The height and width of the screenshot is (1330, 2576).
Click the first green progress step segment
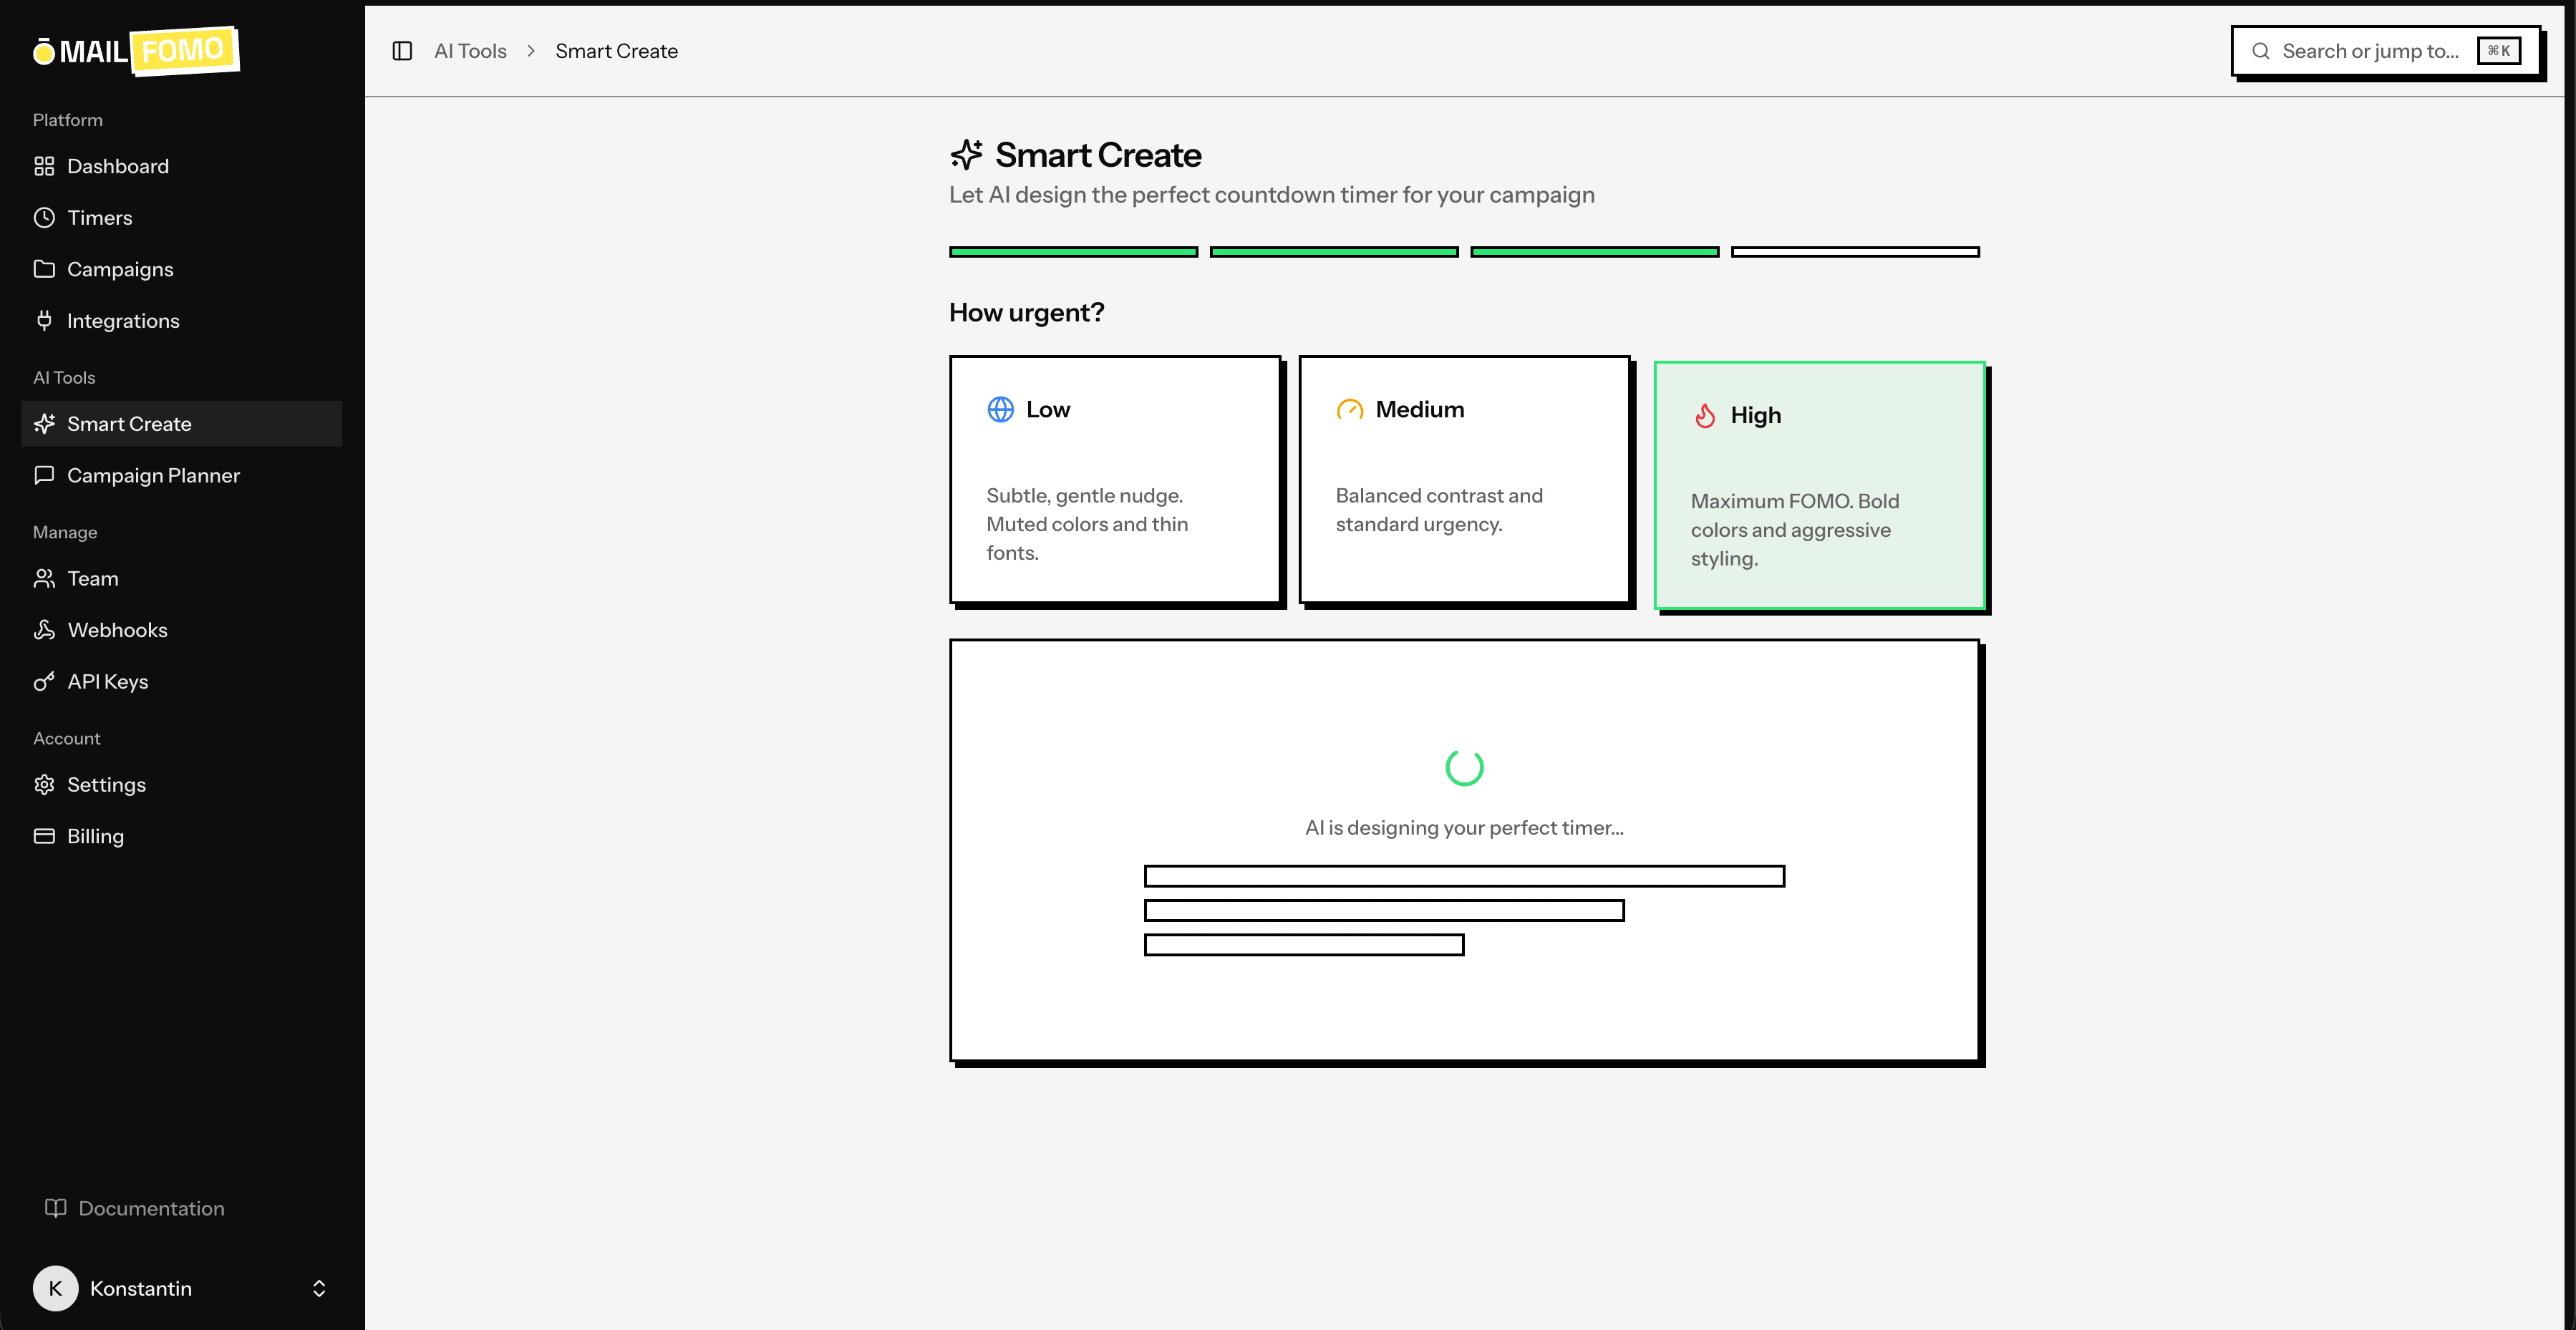click(1072, 251)
